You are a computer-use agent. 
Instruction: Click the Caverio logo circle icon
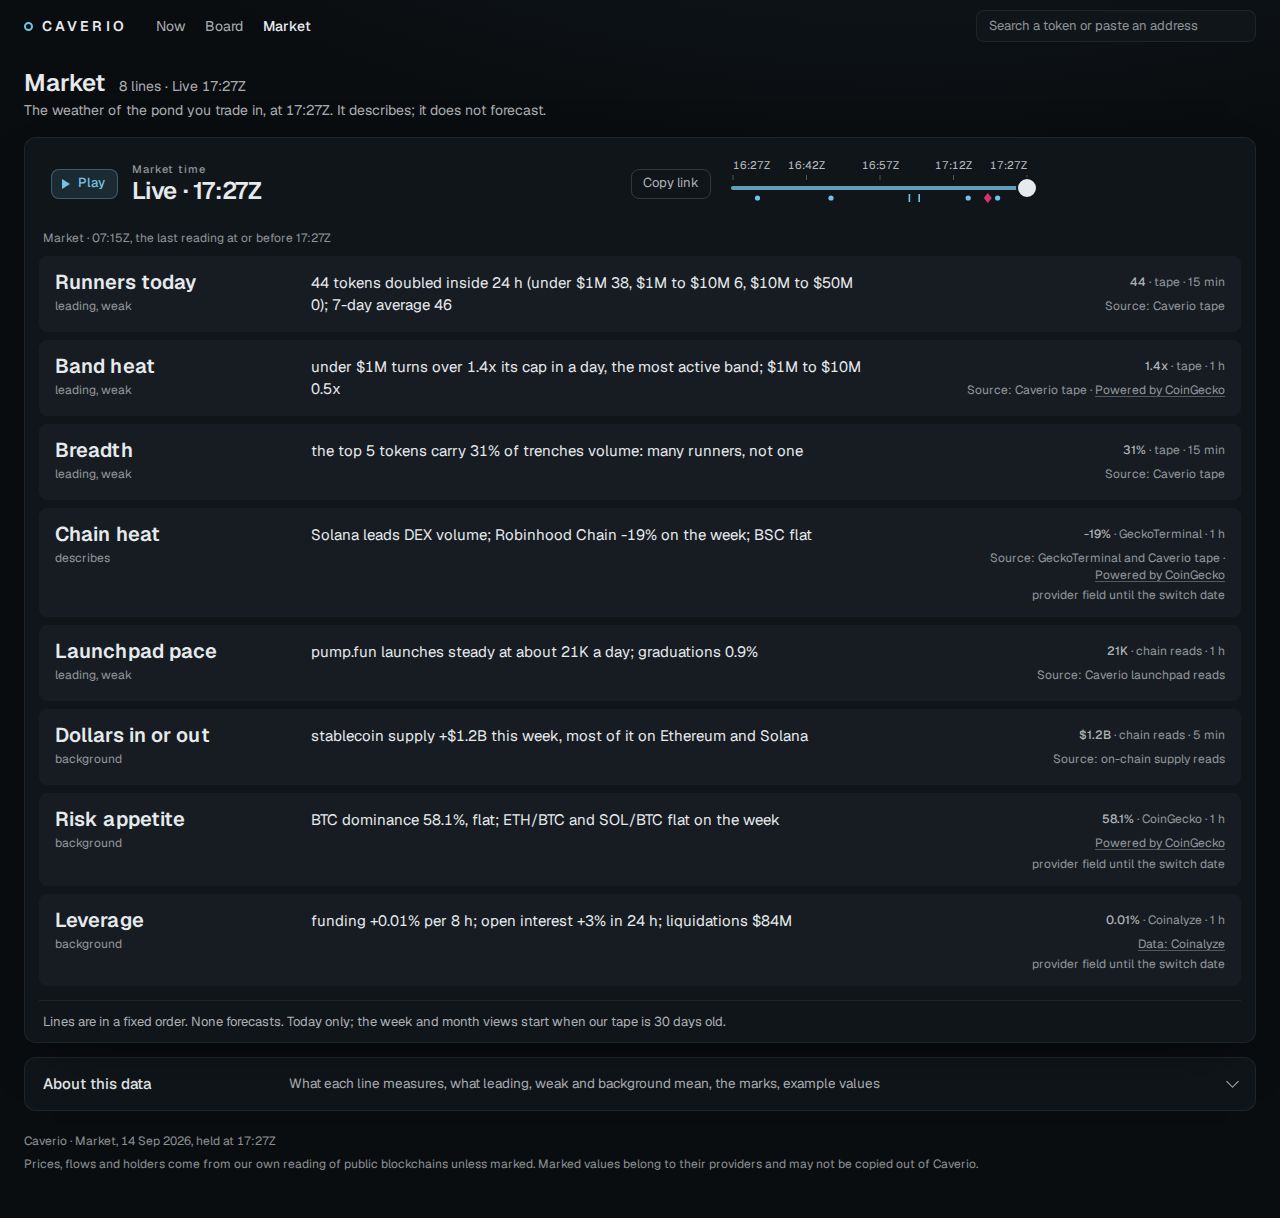[29, 27]
